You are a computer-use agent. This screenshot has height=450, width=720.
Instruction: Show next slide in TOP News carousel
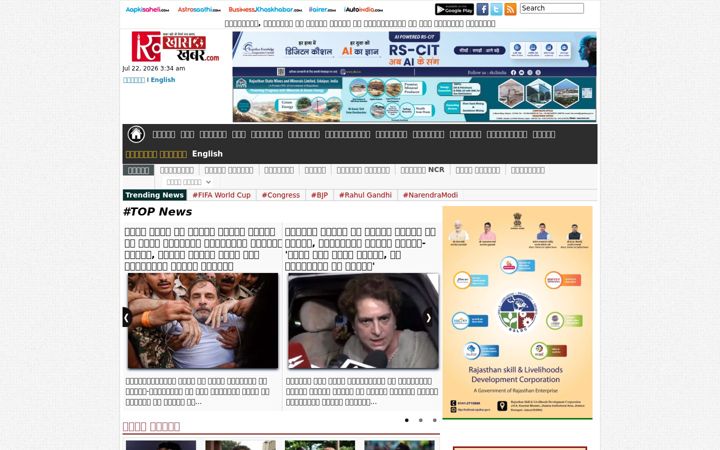pos(428,317)
